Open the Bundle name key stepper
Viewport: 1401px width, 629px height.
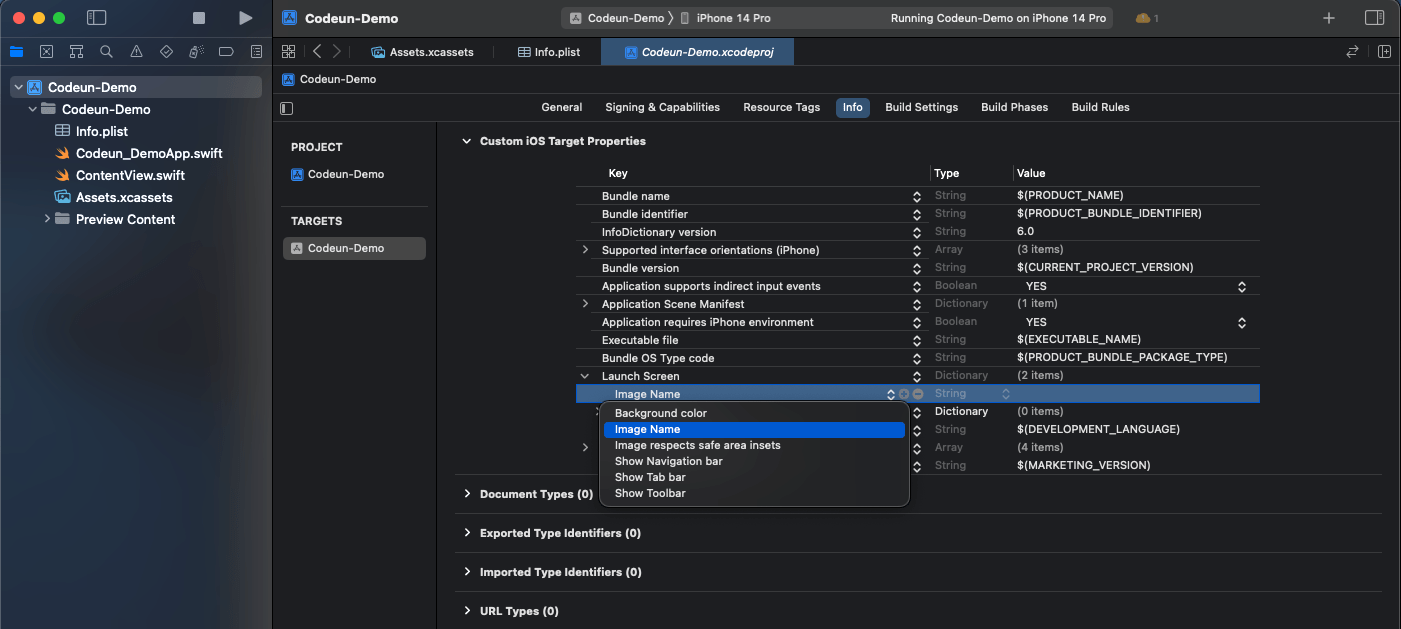(x=917, y=196)
